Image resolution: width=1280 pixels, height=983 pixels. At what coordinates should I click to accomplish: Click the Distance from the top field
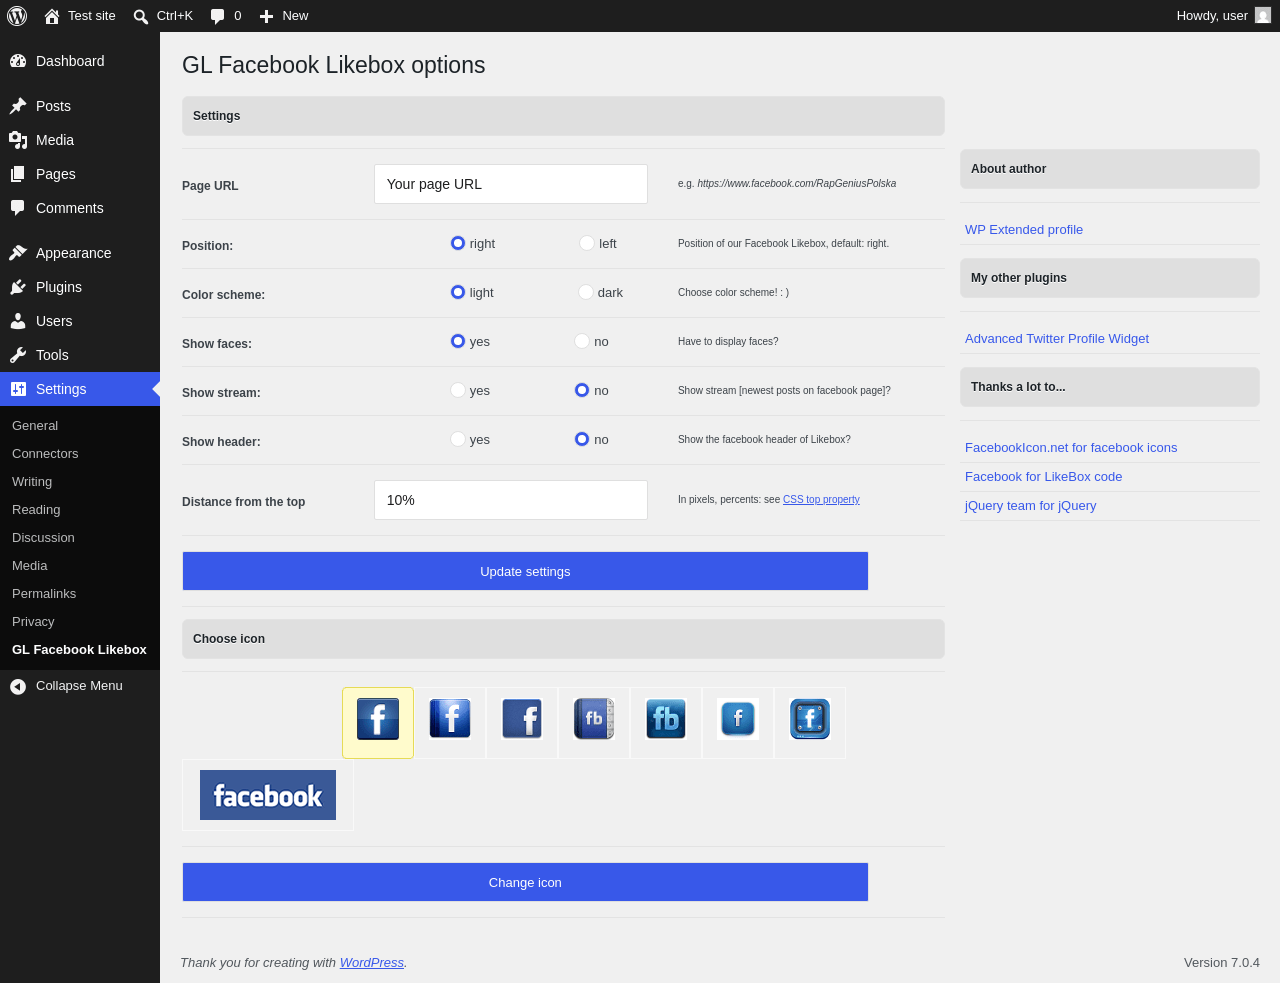click(511, 500)
